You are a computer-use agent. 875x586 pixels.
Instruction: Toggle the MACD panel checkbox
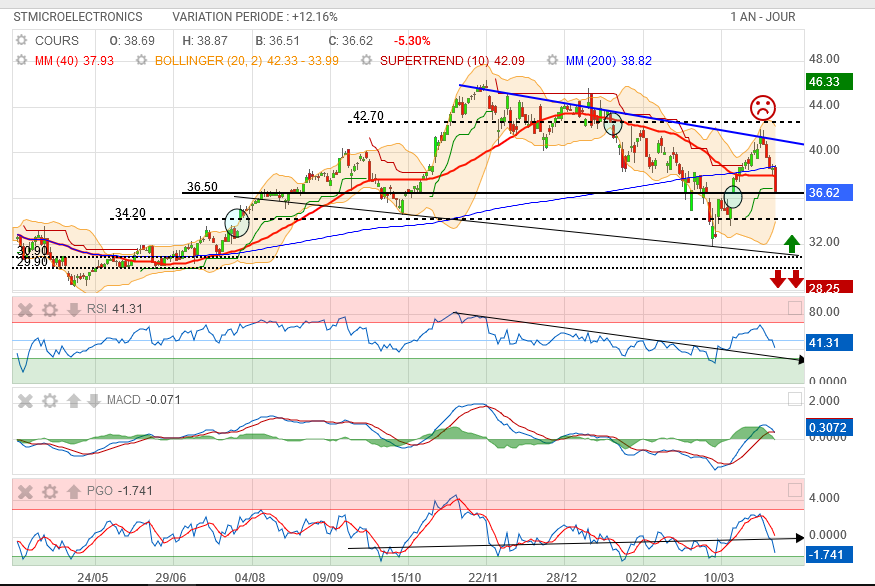(x=795, y=399)
